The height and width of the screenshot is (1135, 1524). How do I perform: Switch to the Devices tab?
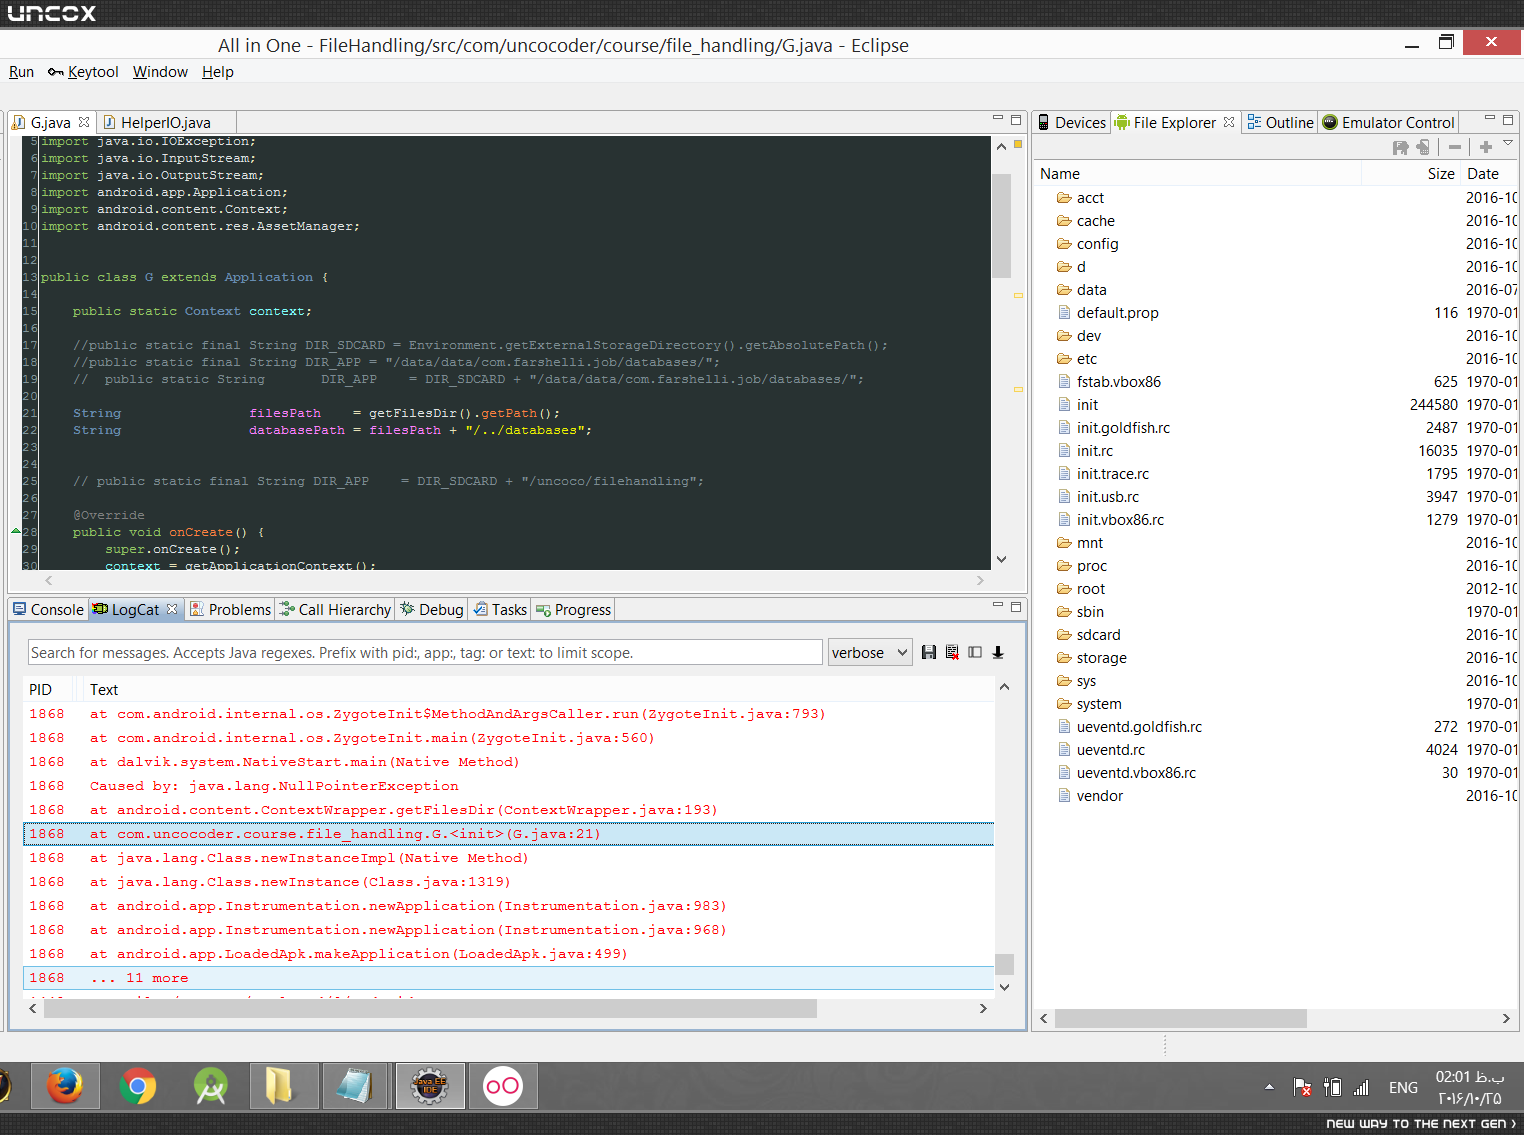(x=1071, y=122)
